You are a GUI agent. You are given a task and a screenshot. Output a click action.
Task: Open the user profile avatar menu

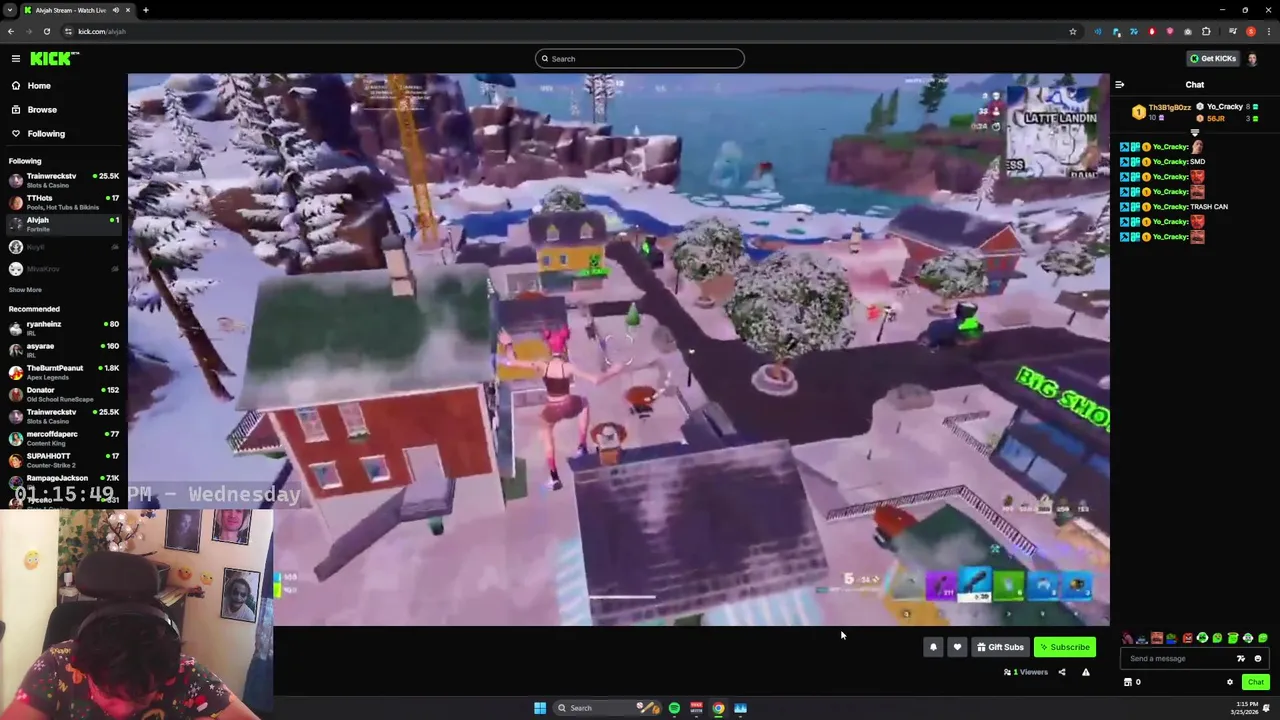[x=1253, y=59]
